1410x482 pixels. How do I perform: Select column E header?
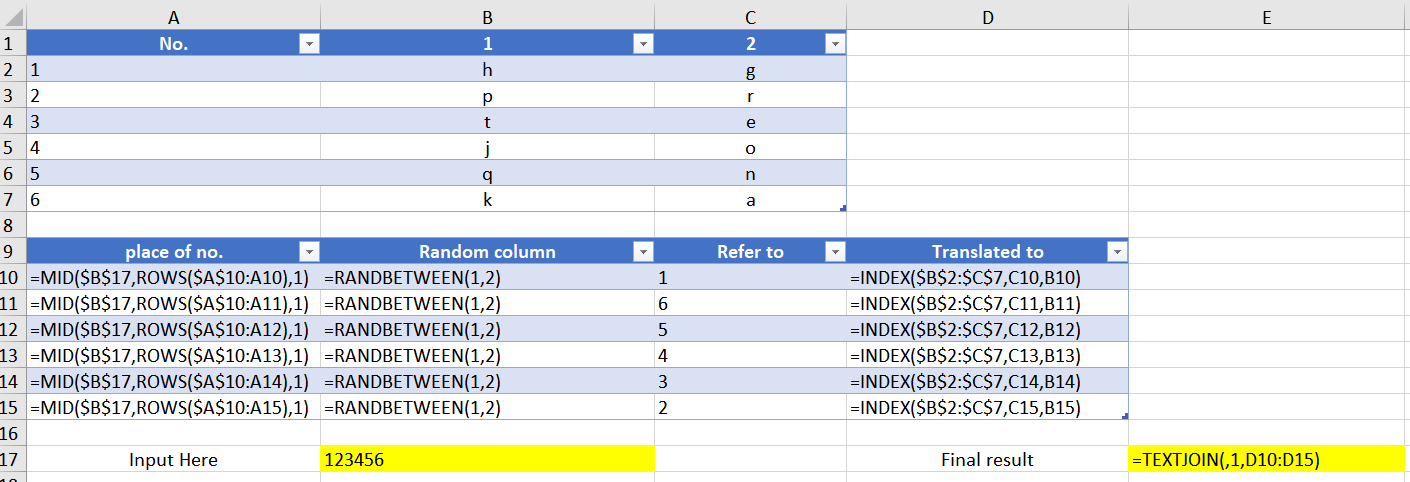[x=1267, y=16]
